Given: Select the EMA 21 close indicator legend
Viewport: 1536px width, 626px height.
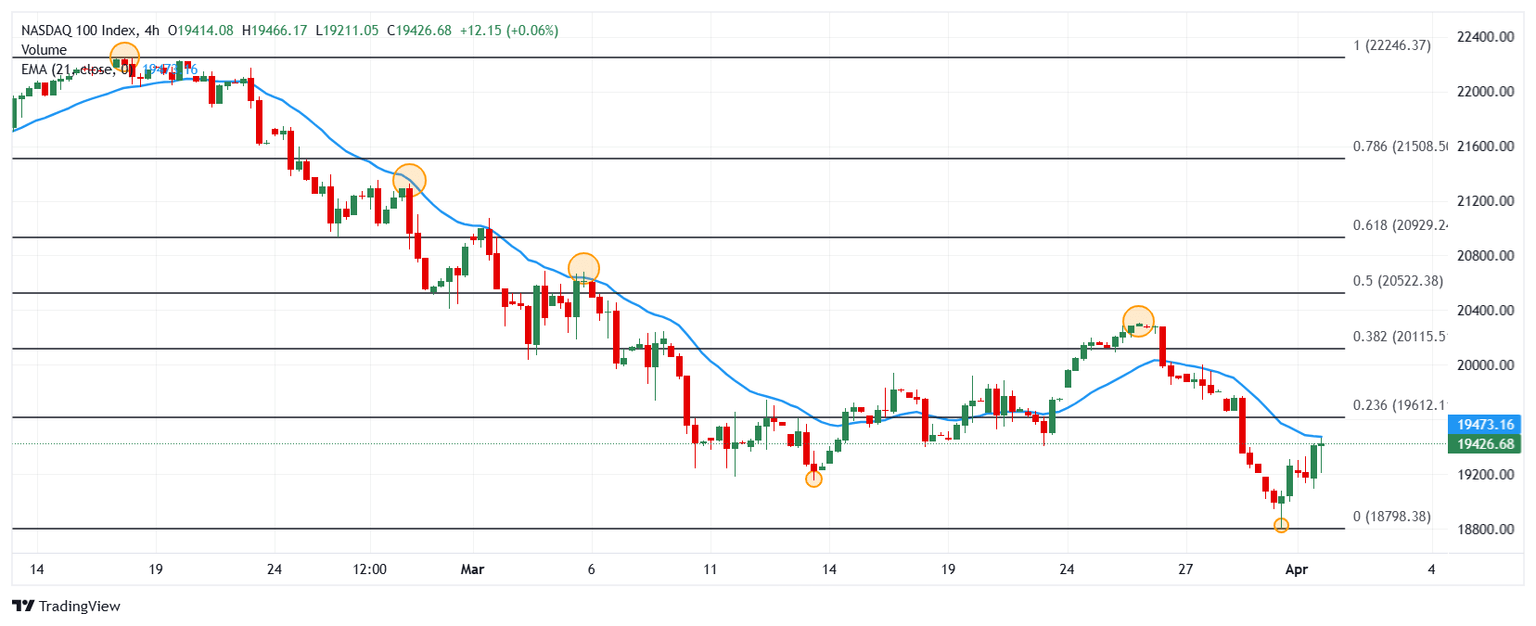Looking at the screenshot, I should coord(70,70).
